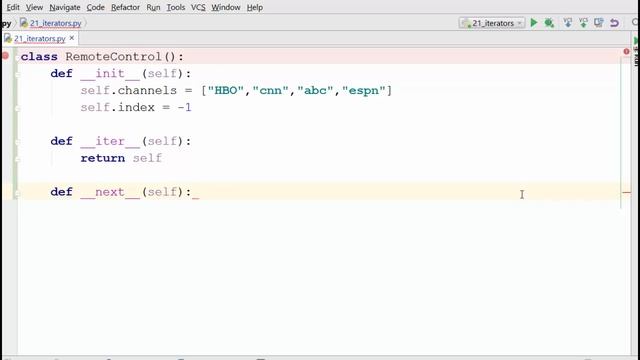Image resolution: width=640 pixels, height=360 pixels.
Task: Jump to the error stripe mark near __next__ line
Action: coord(627,192)
